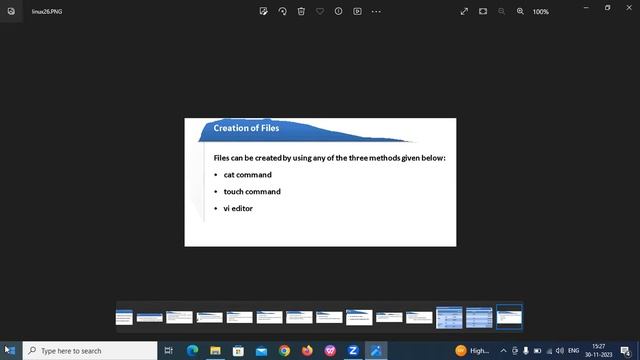The image size is (640, 360).
Task: Rotate the image with the rotate icon
Action: (x=282, y=11)
